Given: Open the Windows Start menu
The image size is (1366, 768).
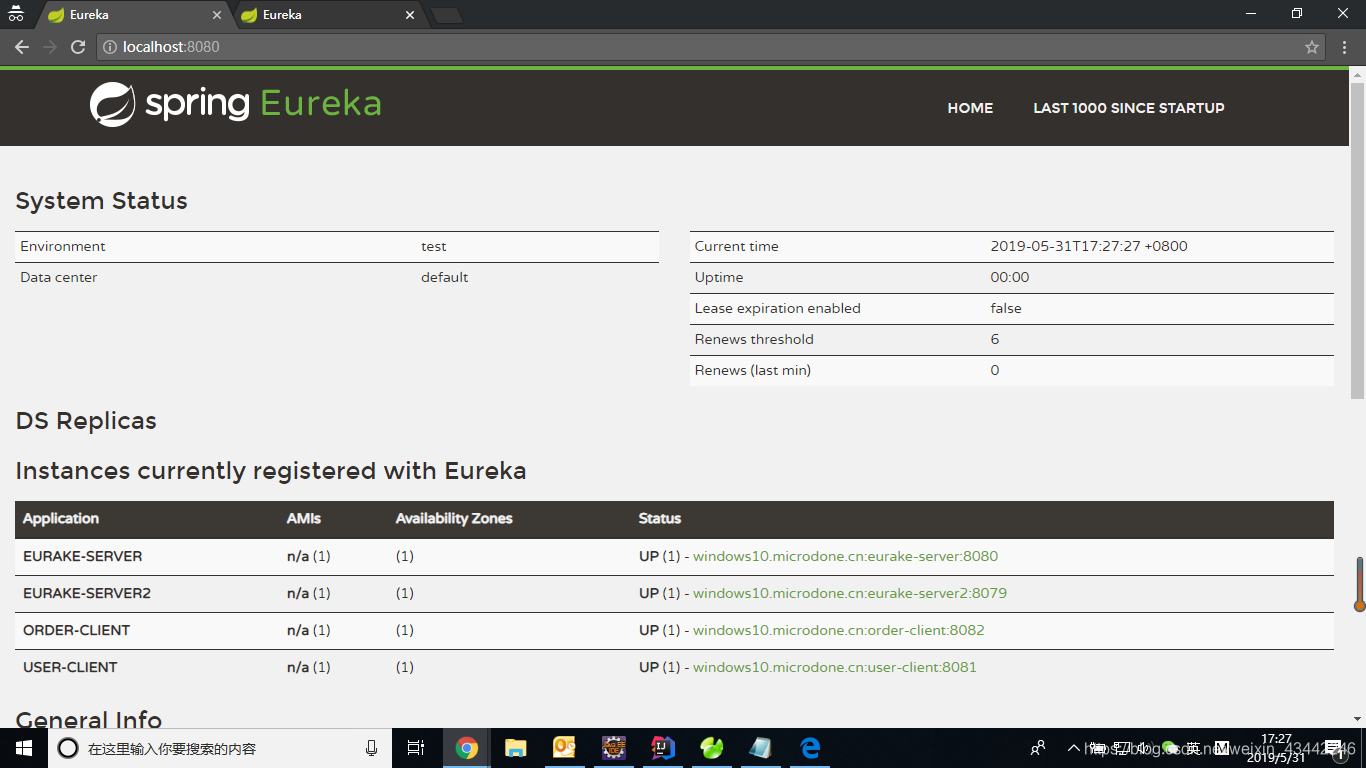Looking at the screenshot, I should [24, 748].
